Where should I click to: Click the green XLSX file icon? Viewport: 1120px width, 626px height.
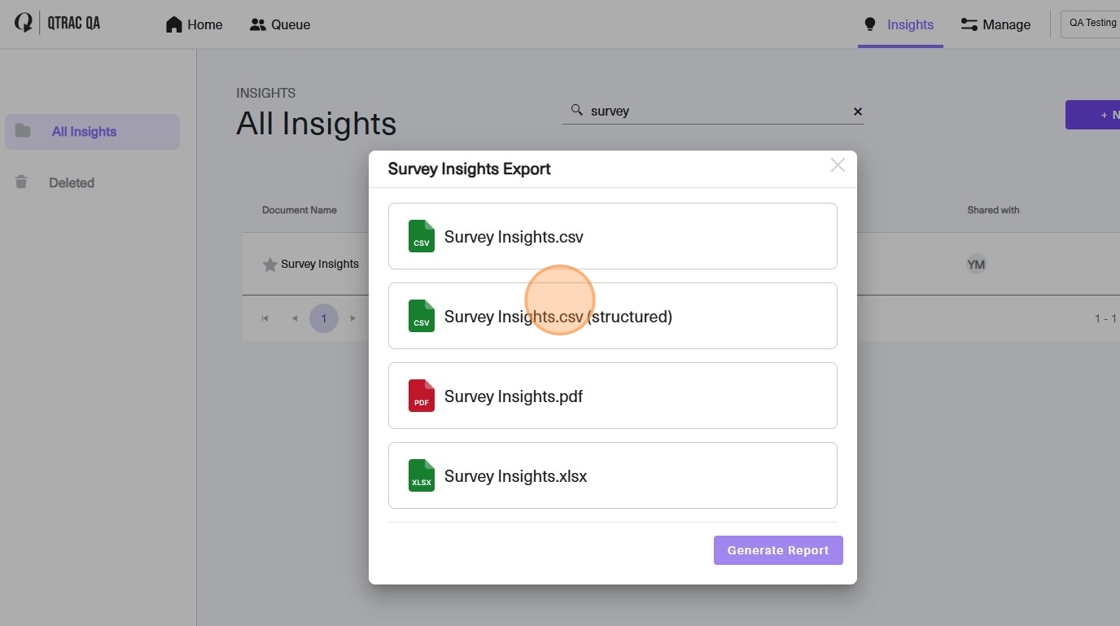[x=421, y=476]
